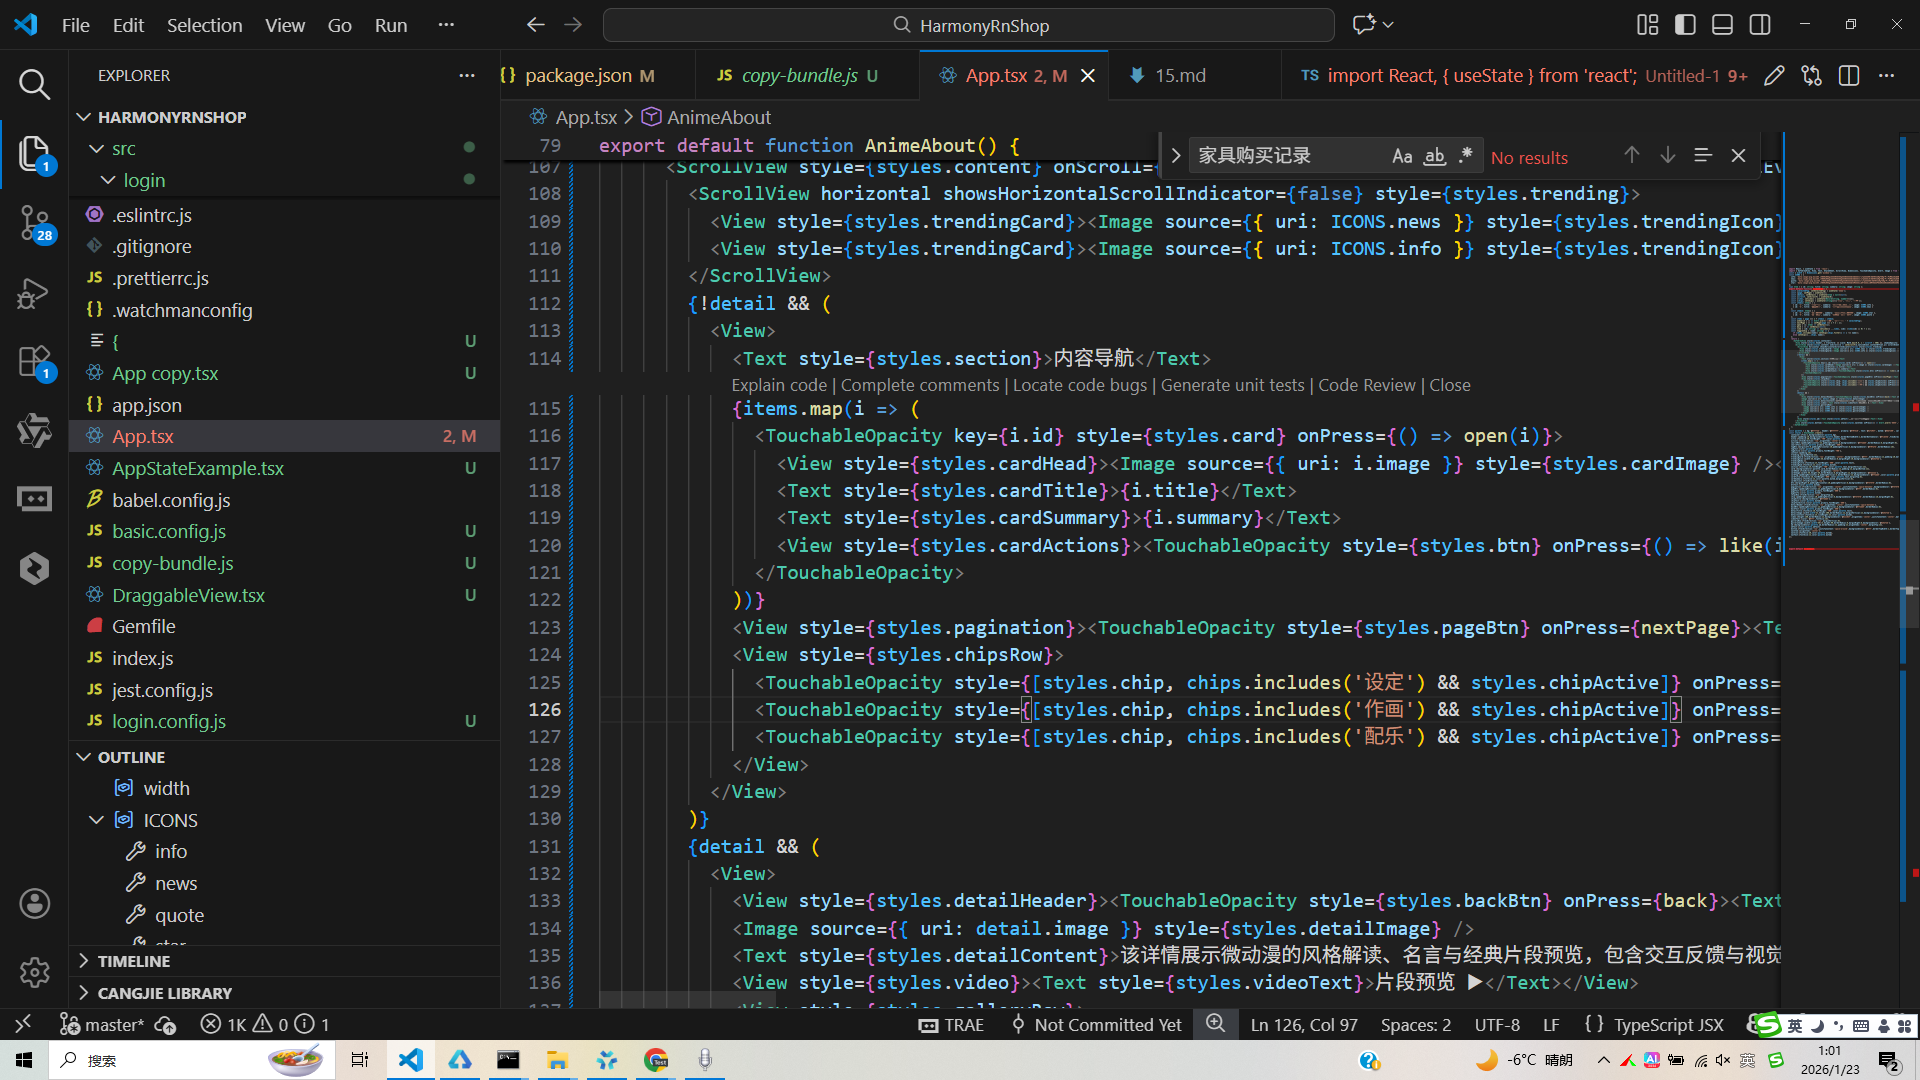1920x1080 pixels.
Task: Open the Accounts icon in activity bar
Action: tap(34, 903)
